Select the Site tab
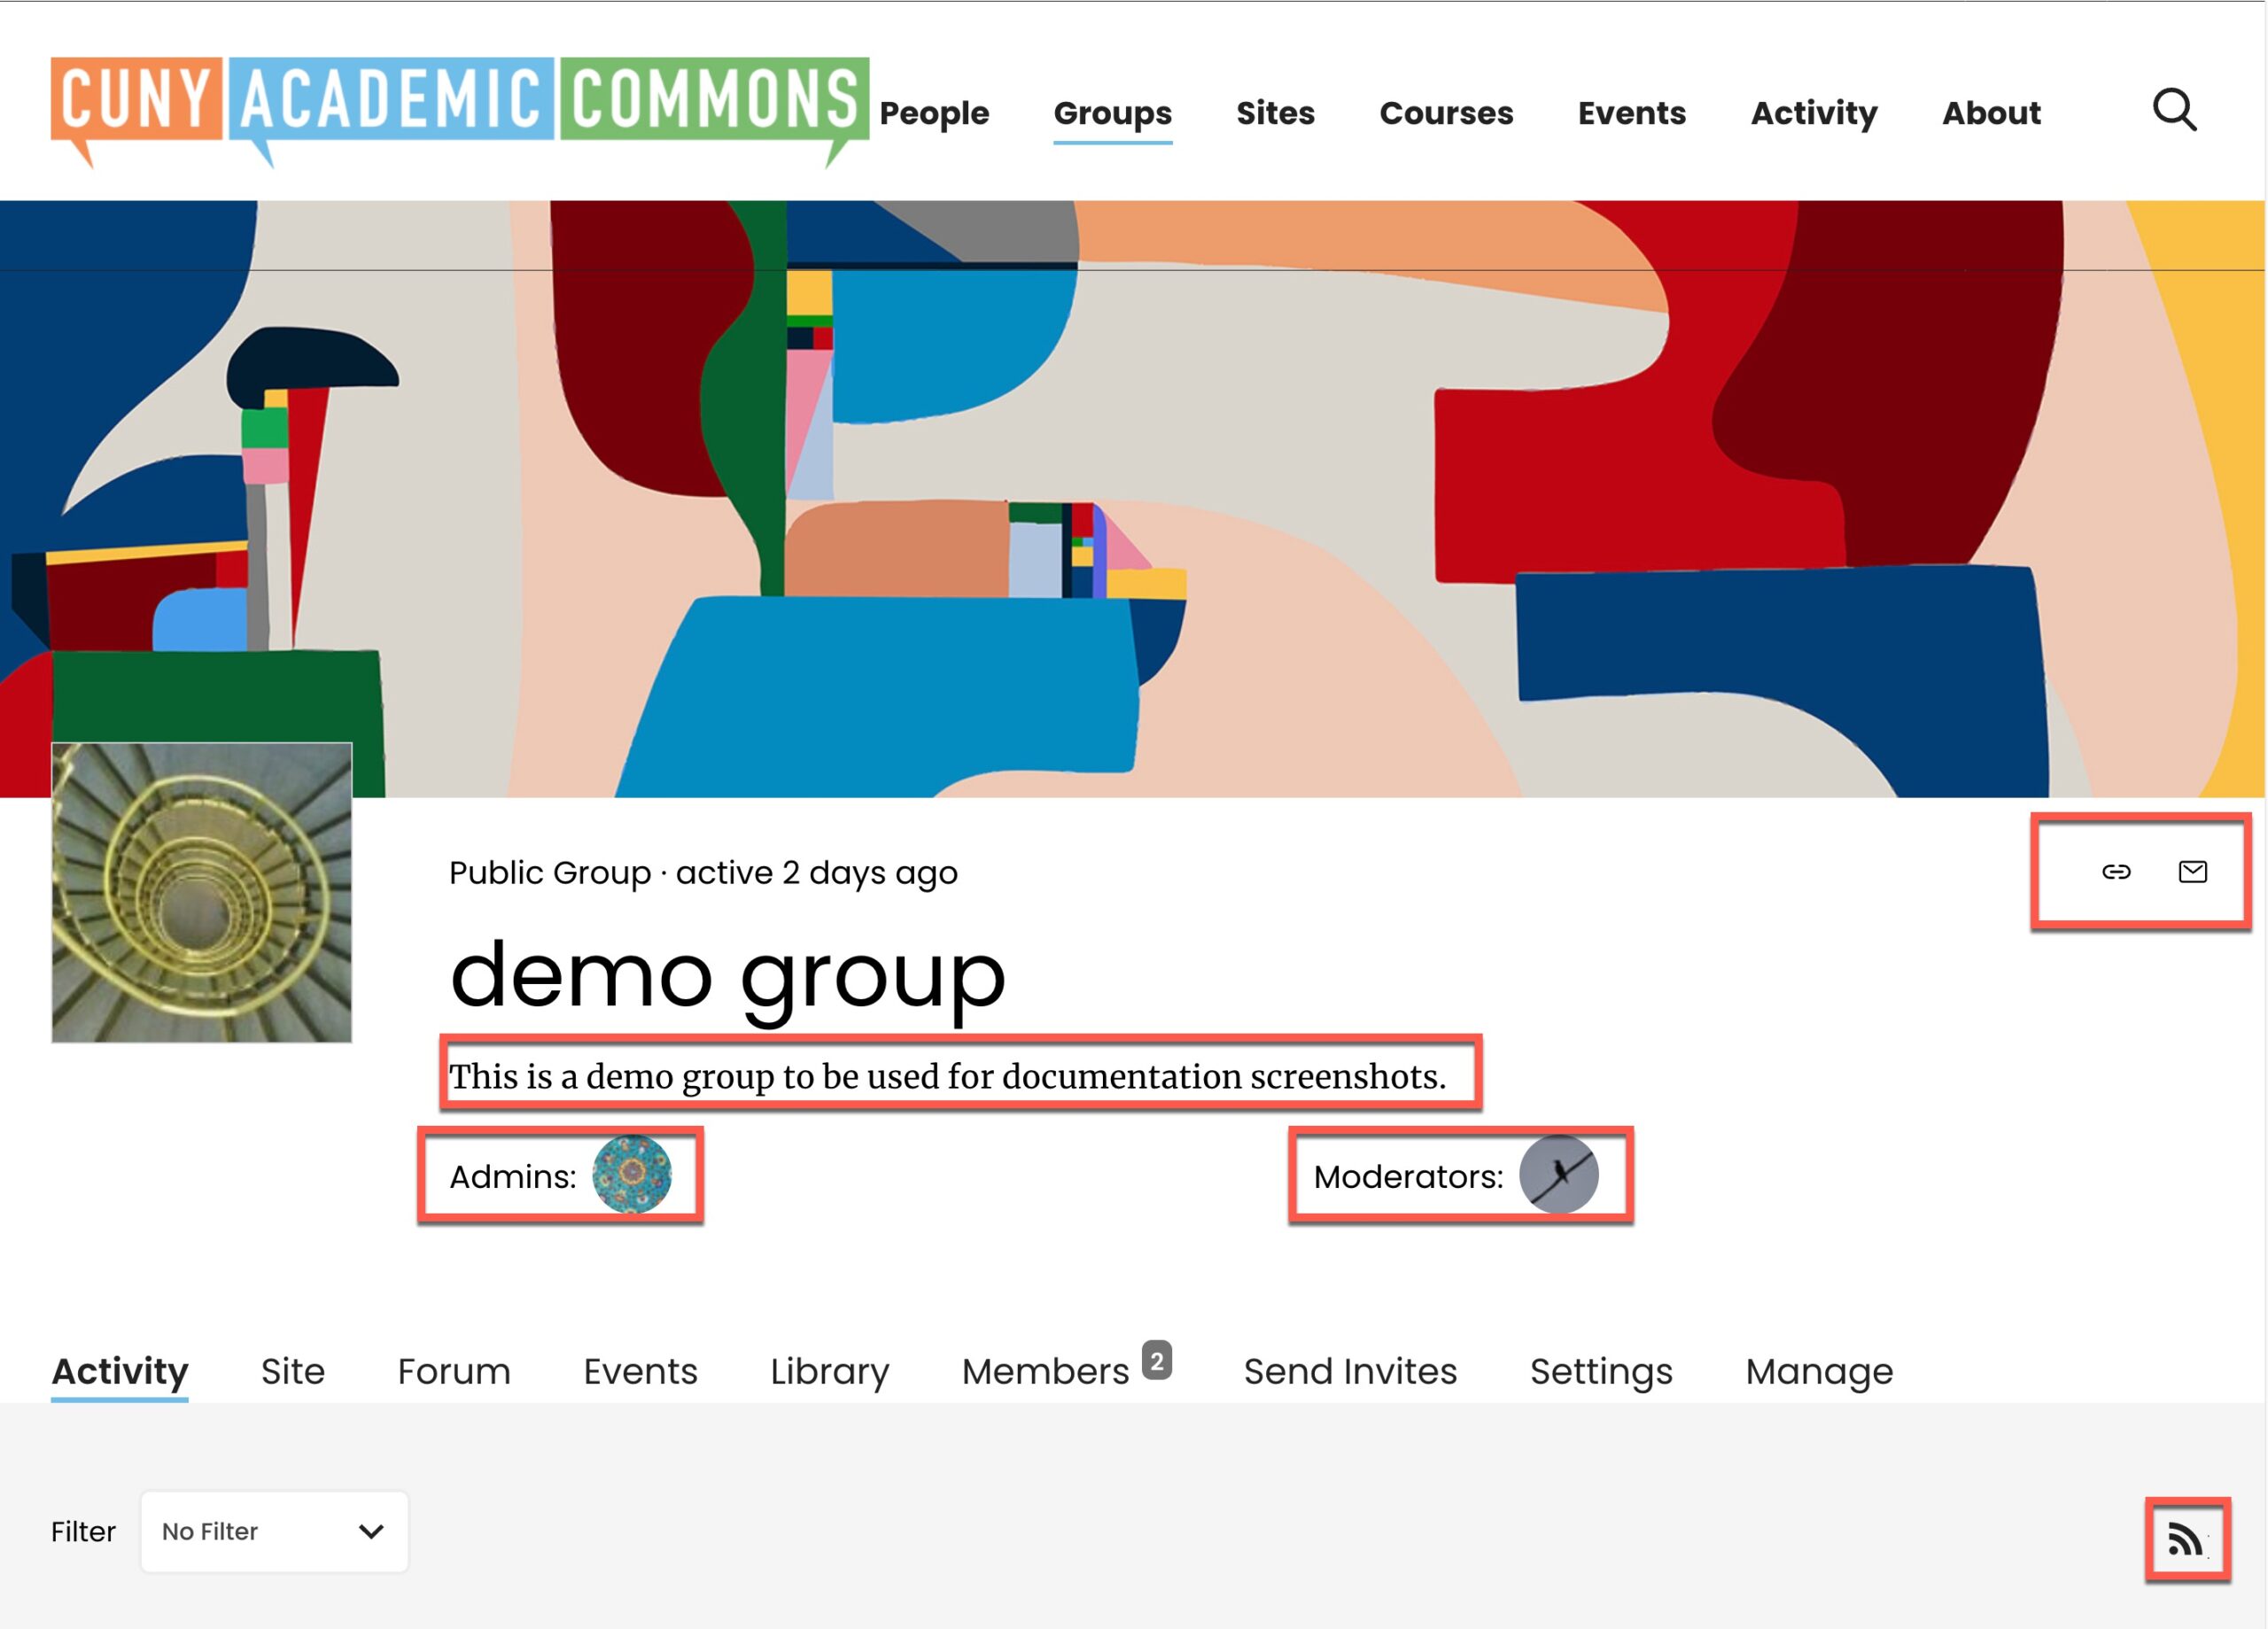Screen dimensions: 2268x1629 coord(292,1371)
